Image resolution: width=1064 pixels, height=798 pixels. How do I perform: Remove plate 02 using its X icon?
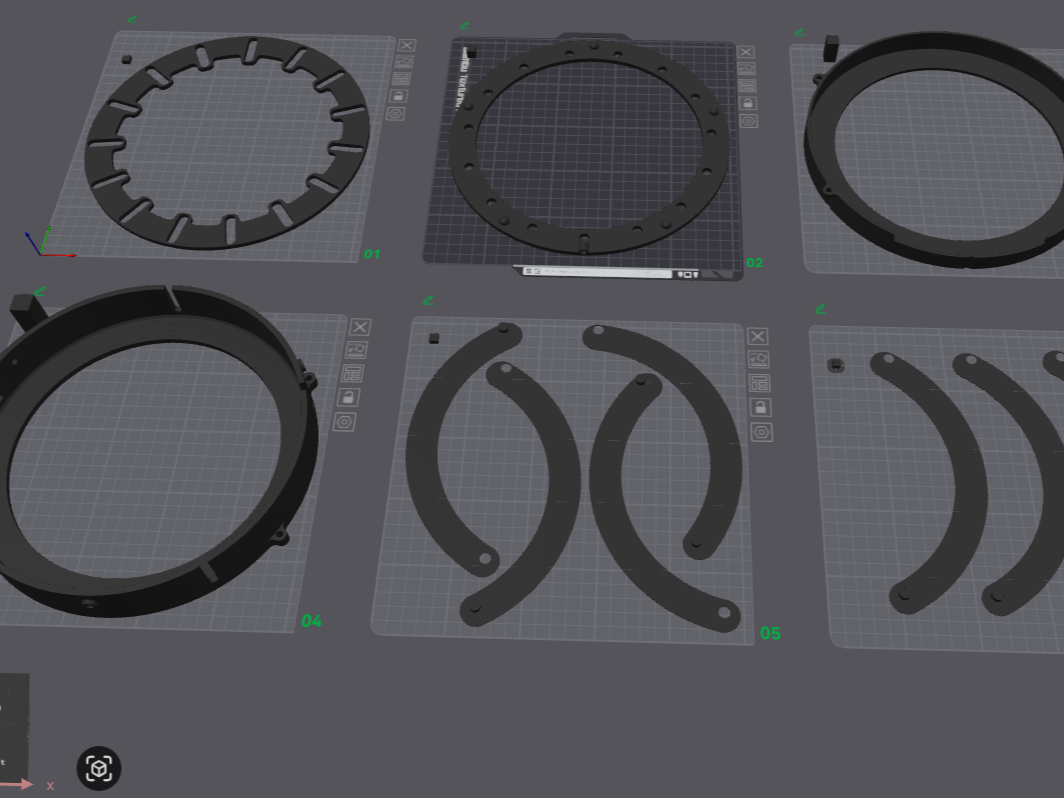pos(746,52)
